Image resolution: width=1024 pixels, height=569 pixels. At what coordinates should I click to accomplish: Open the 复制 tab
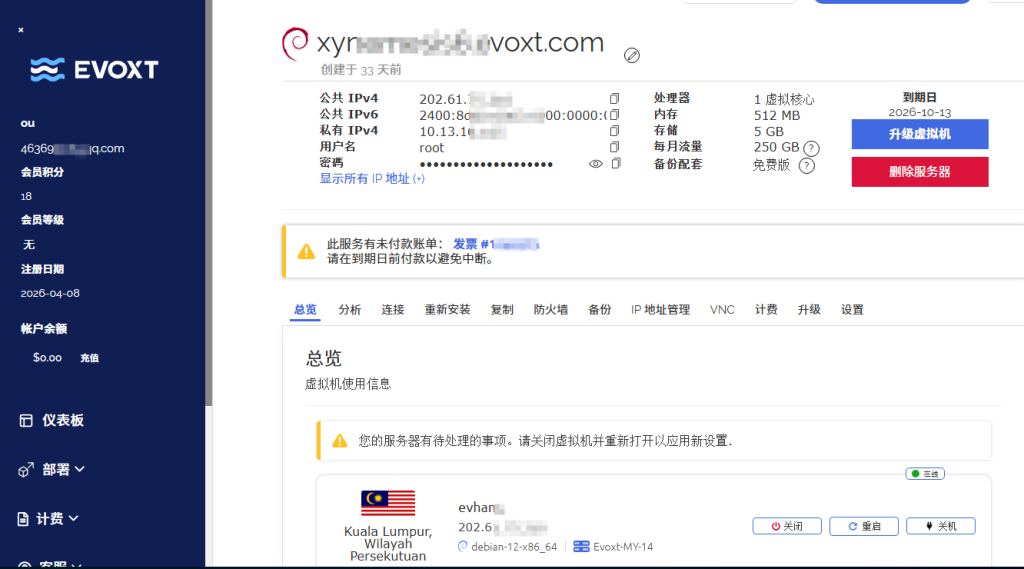click(502, 310)
